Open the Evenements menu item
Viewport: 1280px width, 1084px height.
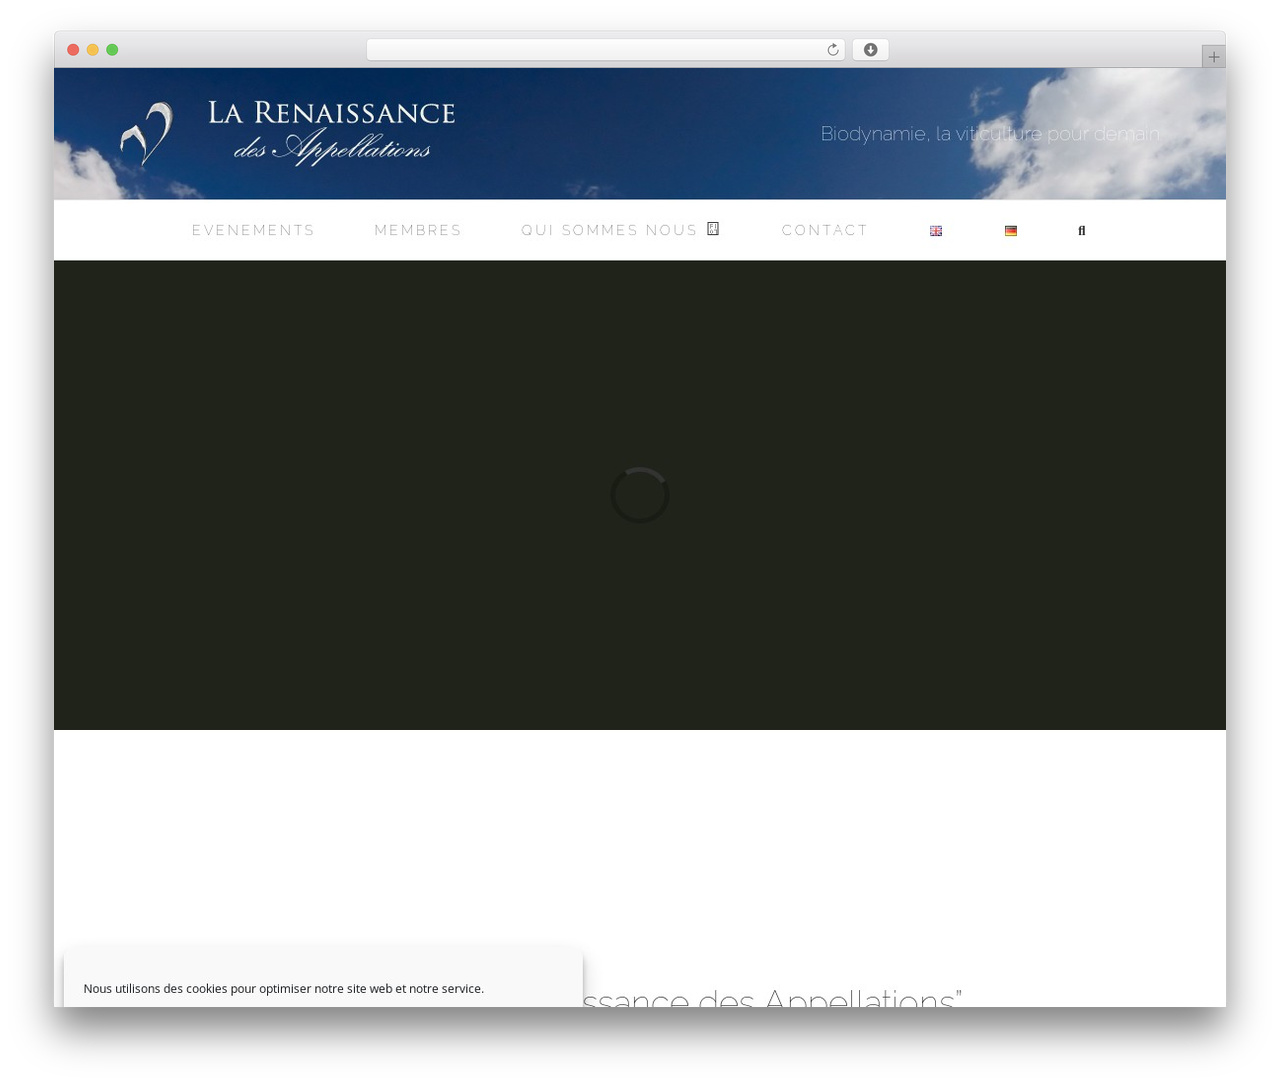[253, 231]
